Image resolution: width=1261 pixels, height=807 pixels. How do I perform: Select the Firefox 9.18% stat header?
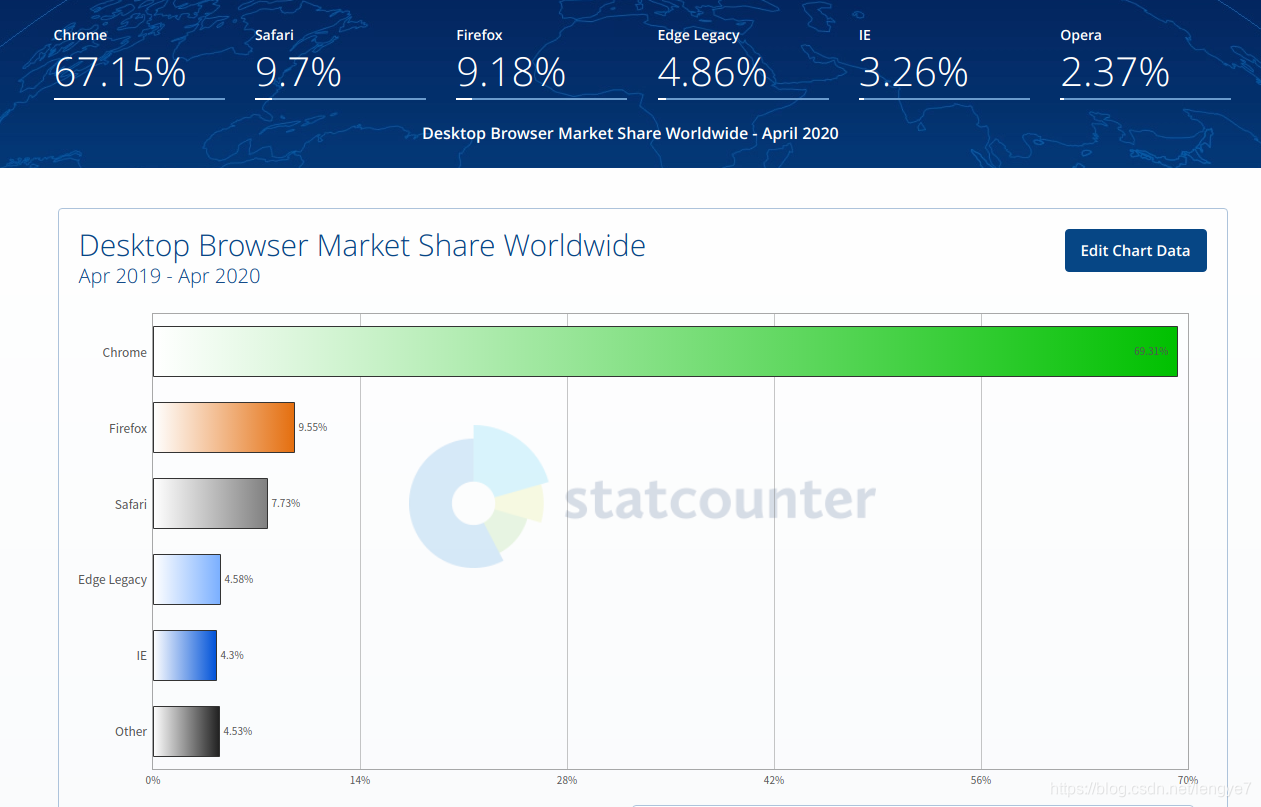pyautogui.click(x=541, y=63)
